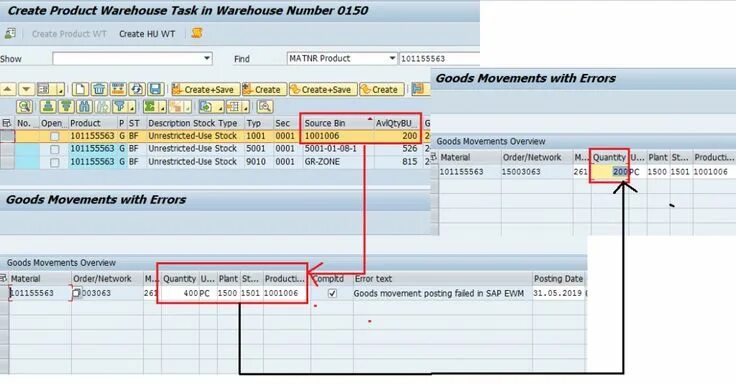Click the refresh arrows icon beside Save
The image size is (736, 385).
(137, 89)
